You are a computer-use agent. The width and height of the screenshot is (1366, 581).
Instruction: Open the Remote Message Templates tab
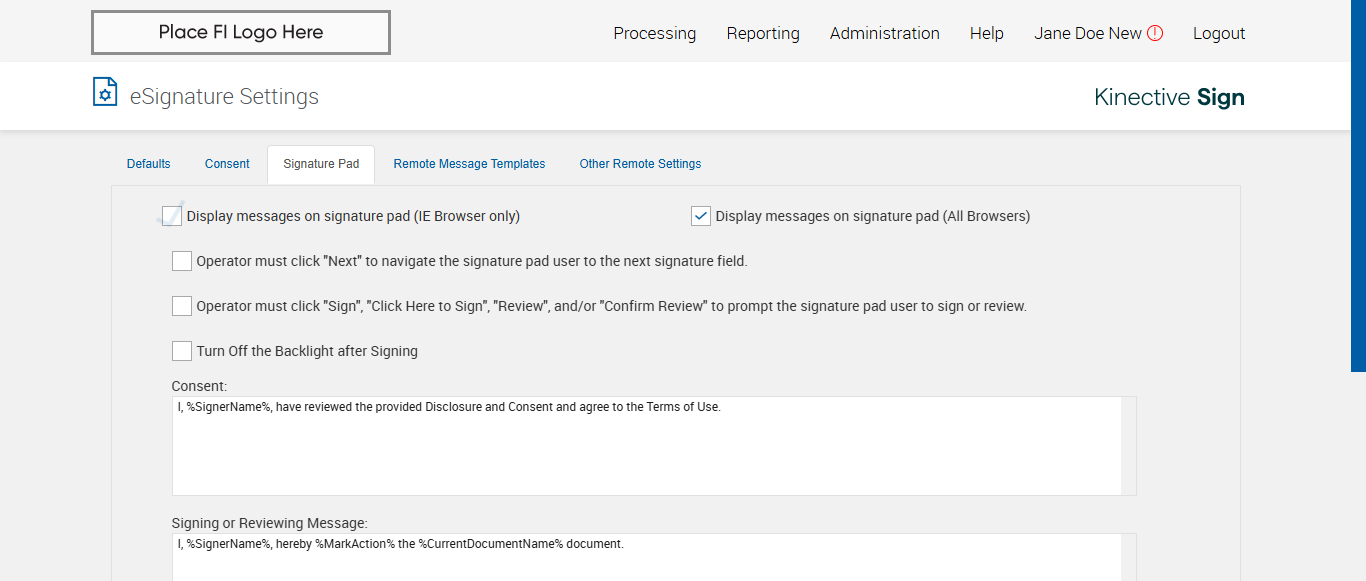(x=469, y=164)
